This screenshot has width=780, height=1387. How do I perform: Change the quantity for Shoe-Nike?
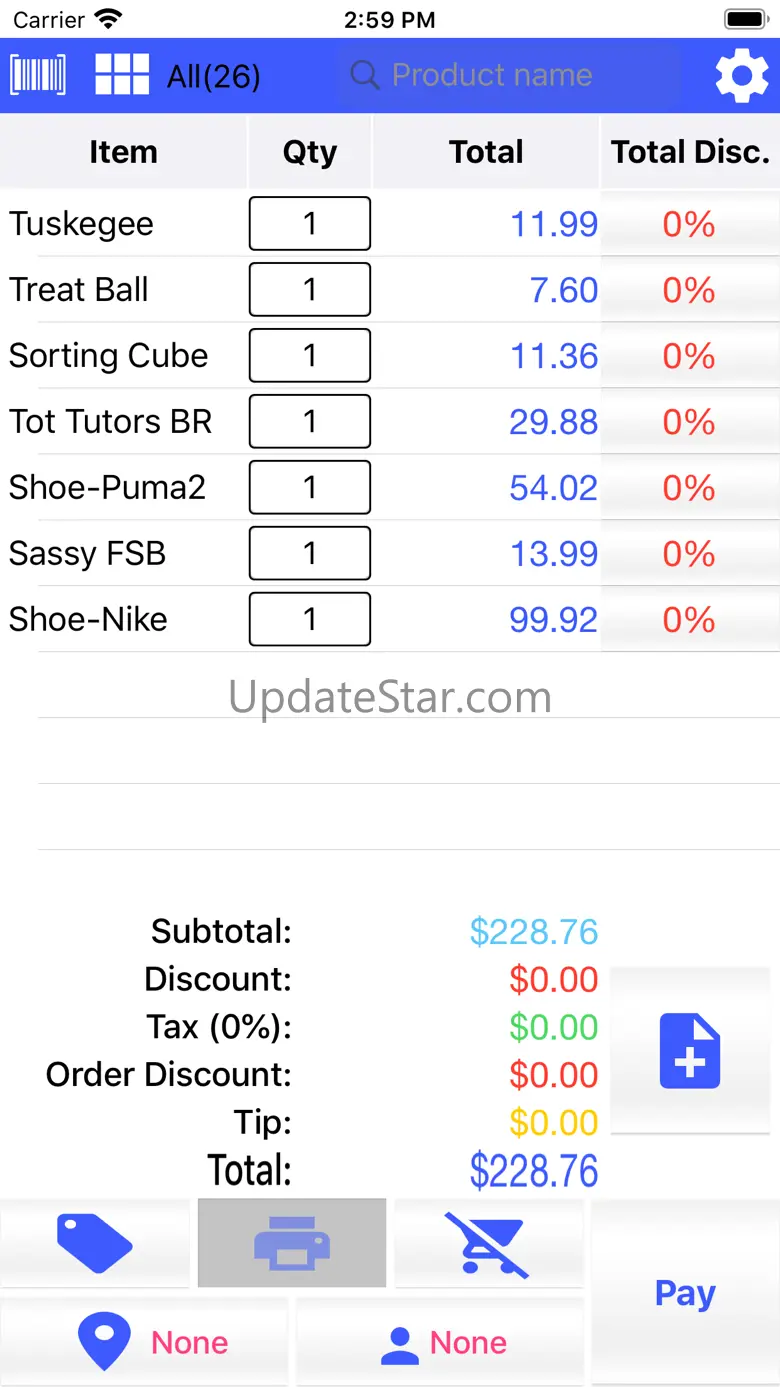310,619
